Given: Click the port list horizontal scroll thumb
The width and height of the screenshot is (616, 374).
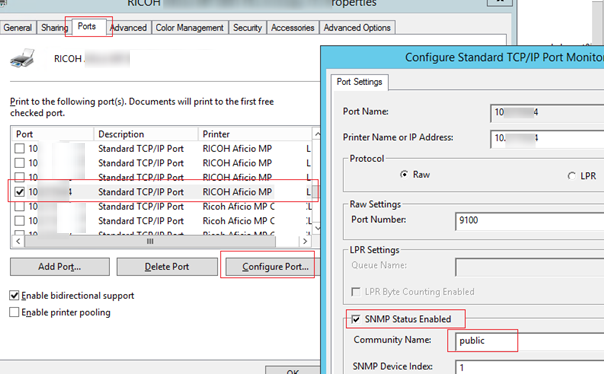Looking at the screenshot, I should [150, 241].
